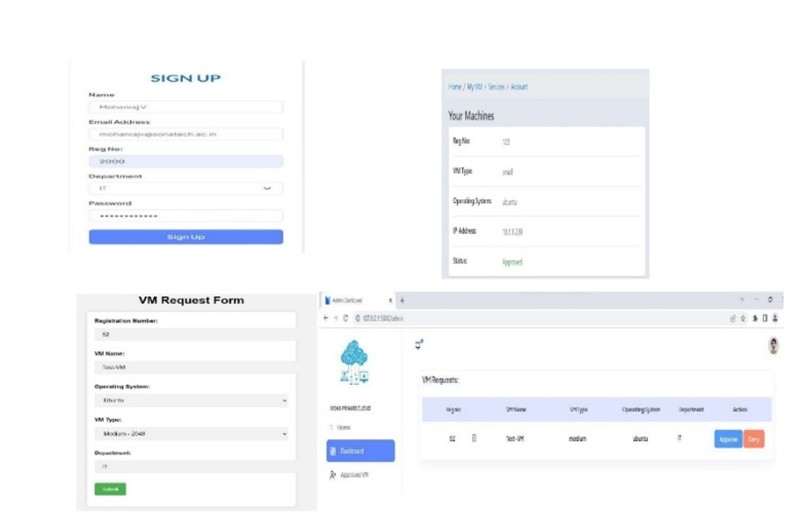Screen dimensions: 806x531
Task: Click the Operating System column header in VM Requests
Action: tap(640, 410)
